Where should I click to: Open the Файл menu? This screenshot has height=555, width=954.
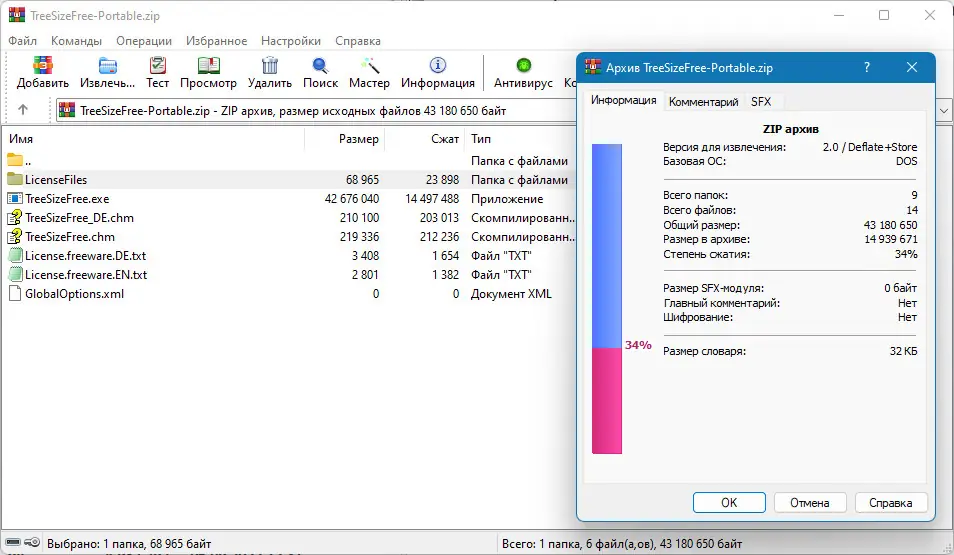point(23,41)
